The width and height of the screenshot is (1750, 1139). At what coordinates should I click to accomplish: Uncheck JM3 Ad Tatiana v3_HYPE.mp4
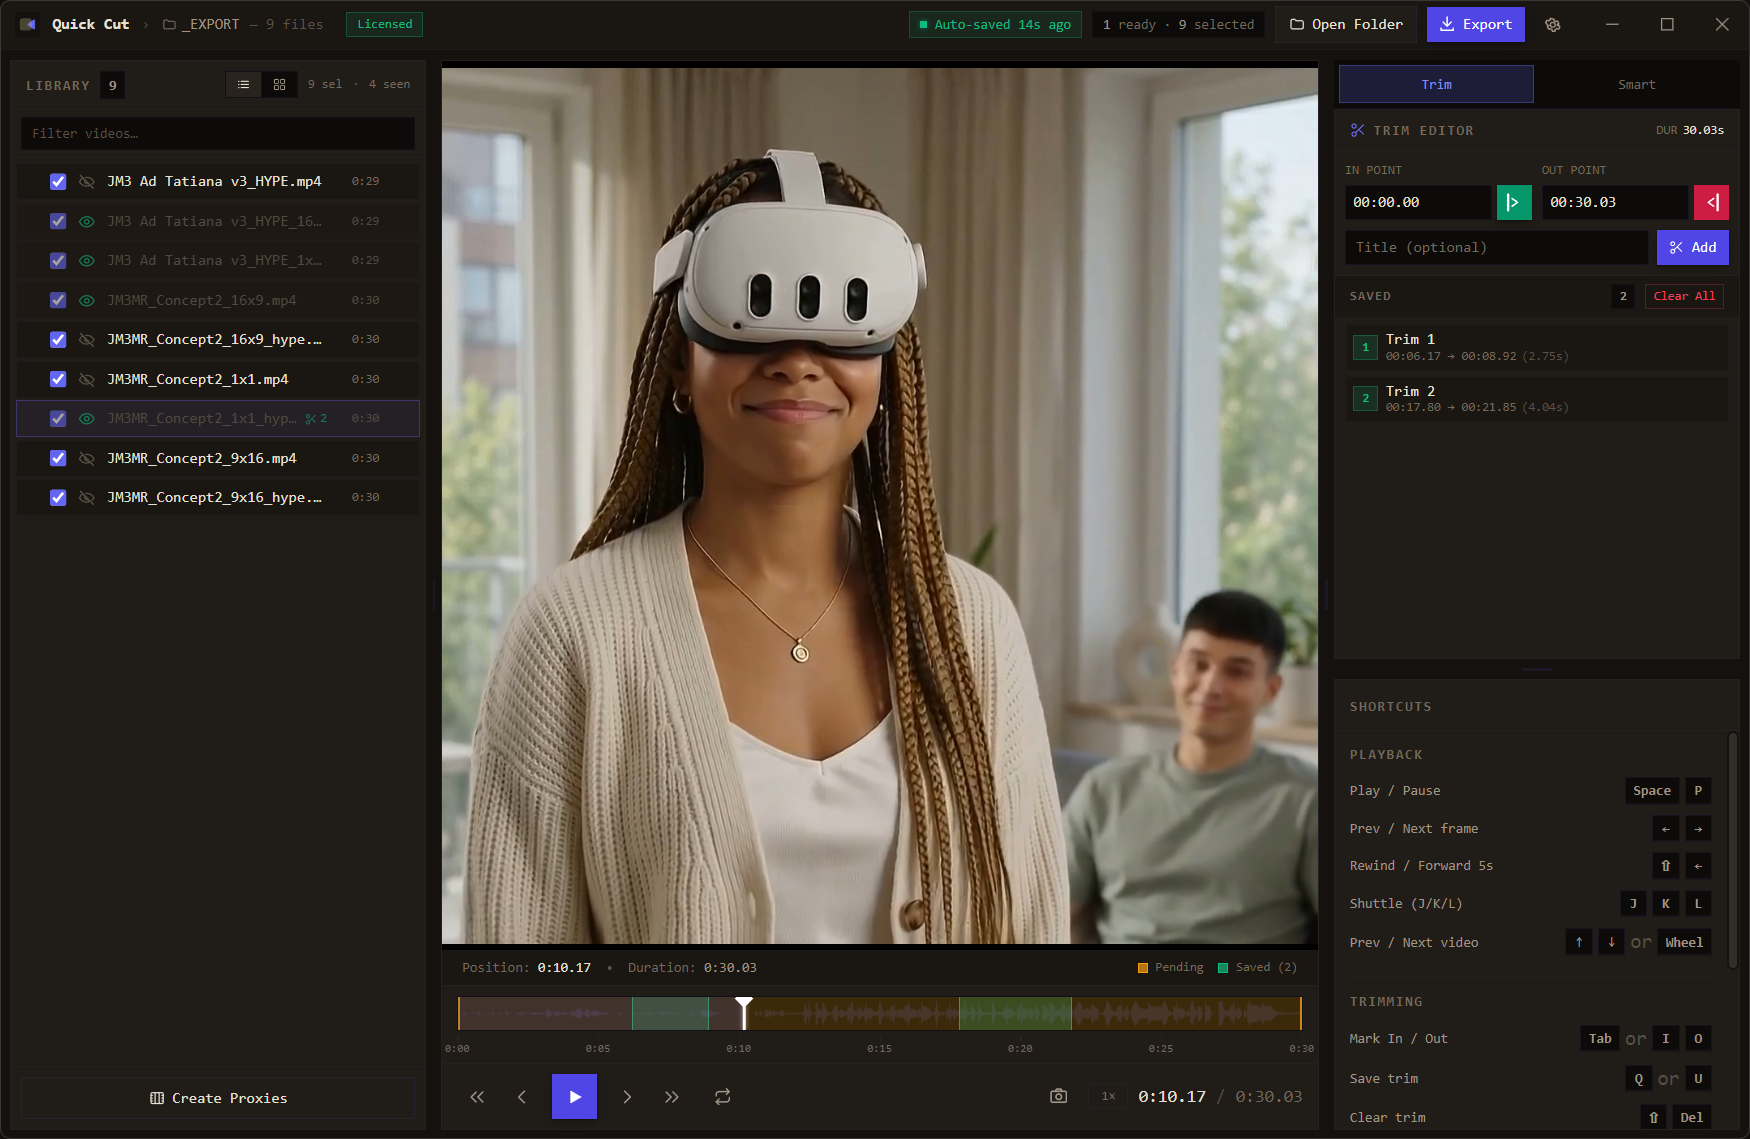click(58, 181)
